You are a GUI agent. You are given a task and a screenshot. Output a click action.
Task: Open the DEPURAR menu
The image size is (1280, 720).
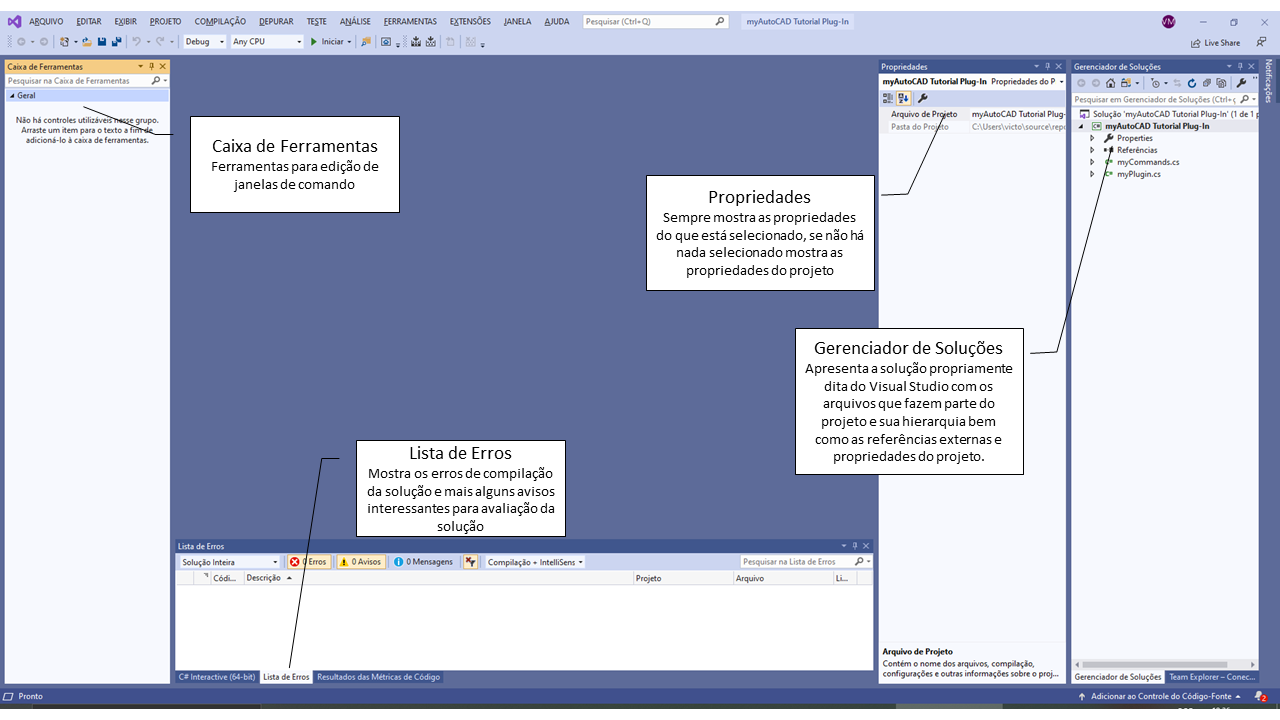pos(275,20)
